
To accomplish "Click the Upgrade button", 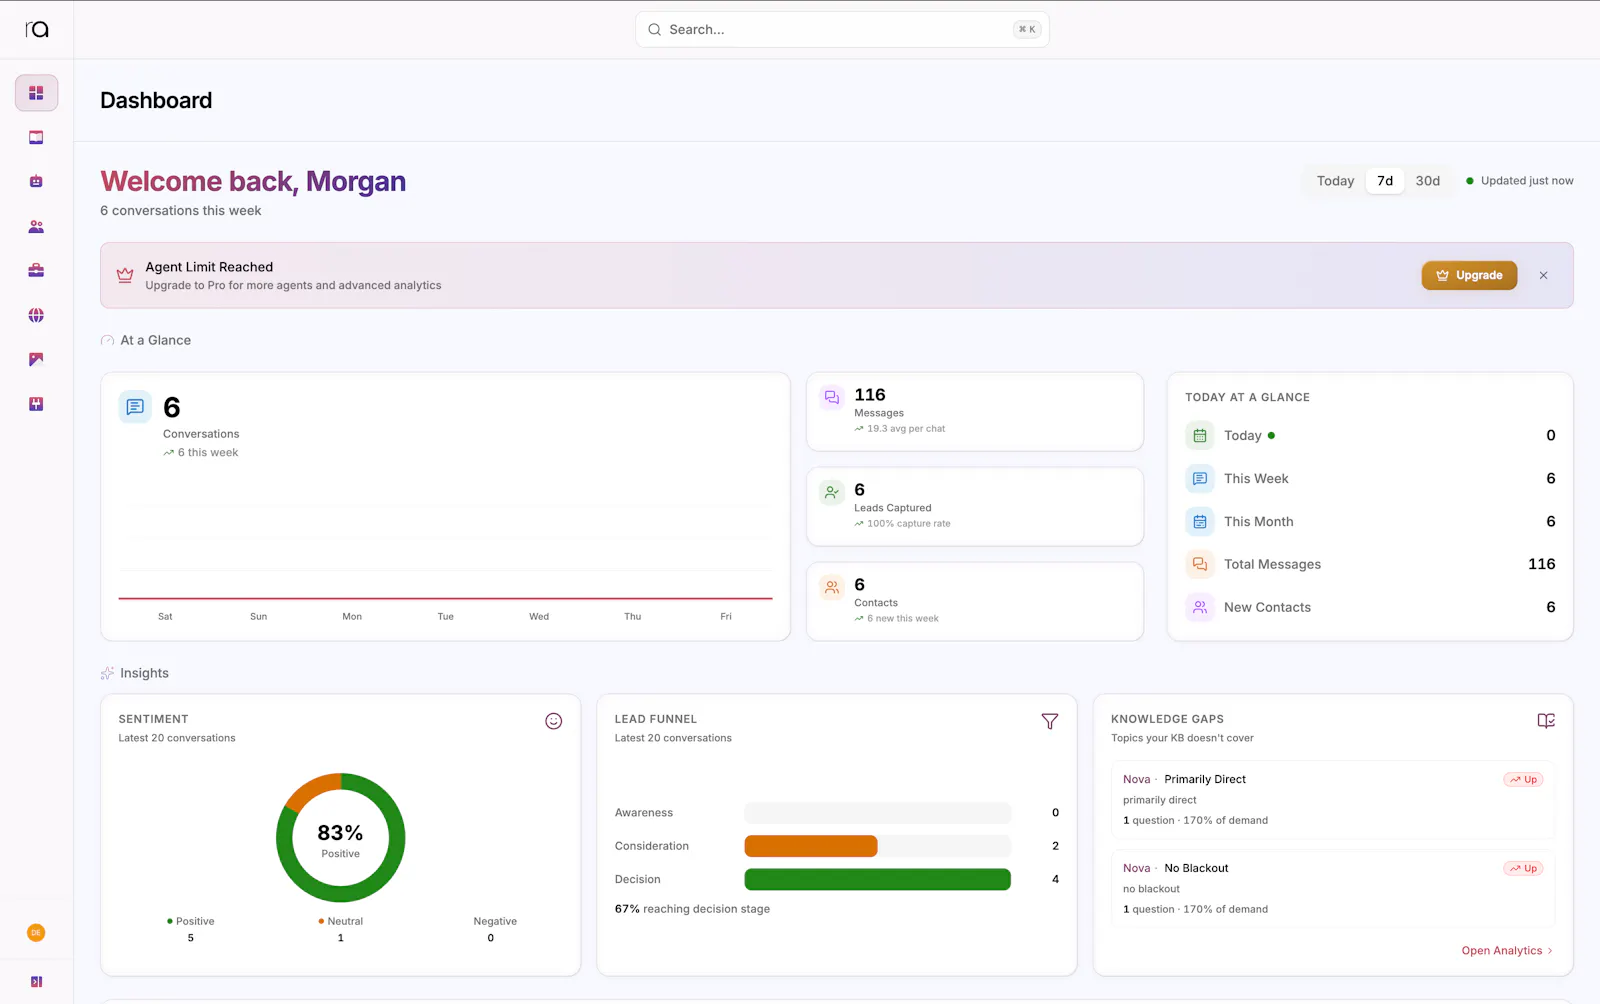I will (x=1469, y=275).
